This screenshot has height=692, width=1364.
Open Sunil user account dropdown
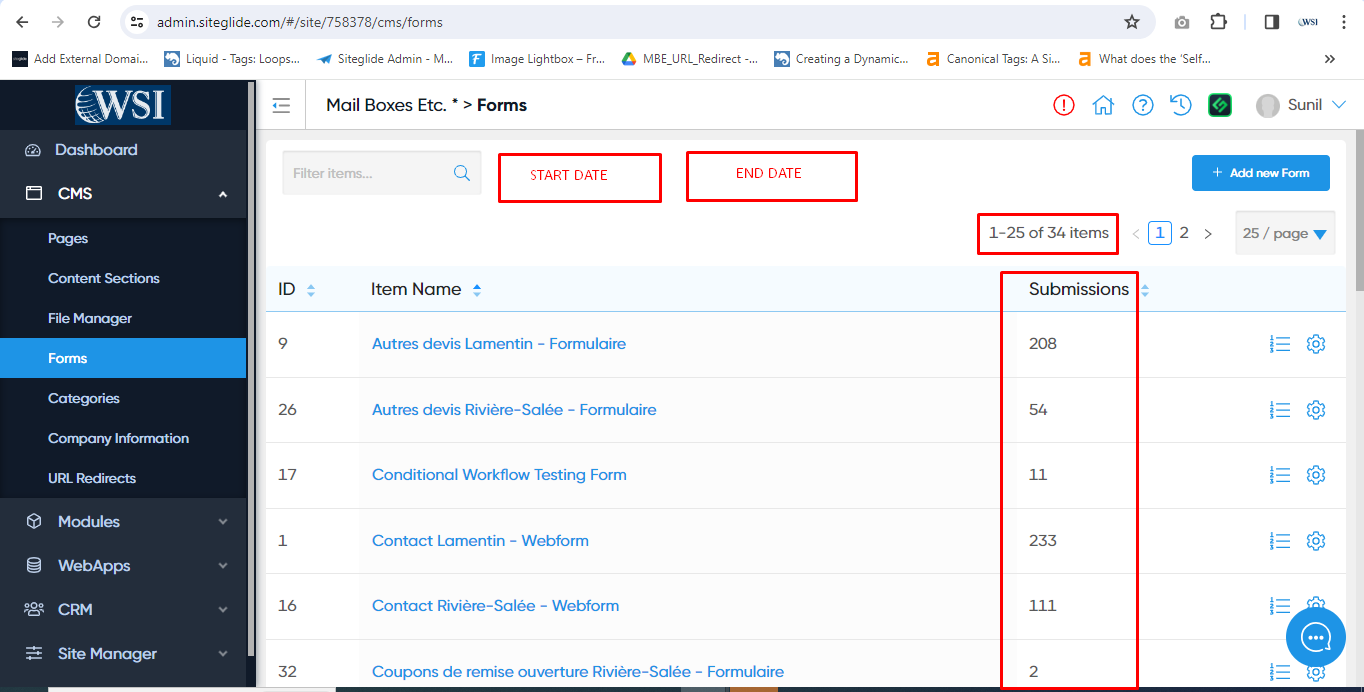point(1302,105)
